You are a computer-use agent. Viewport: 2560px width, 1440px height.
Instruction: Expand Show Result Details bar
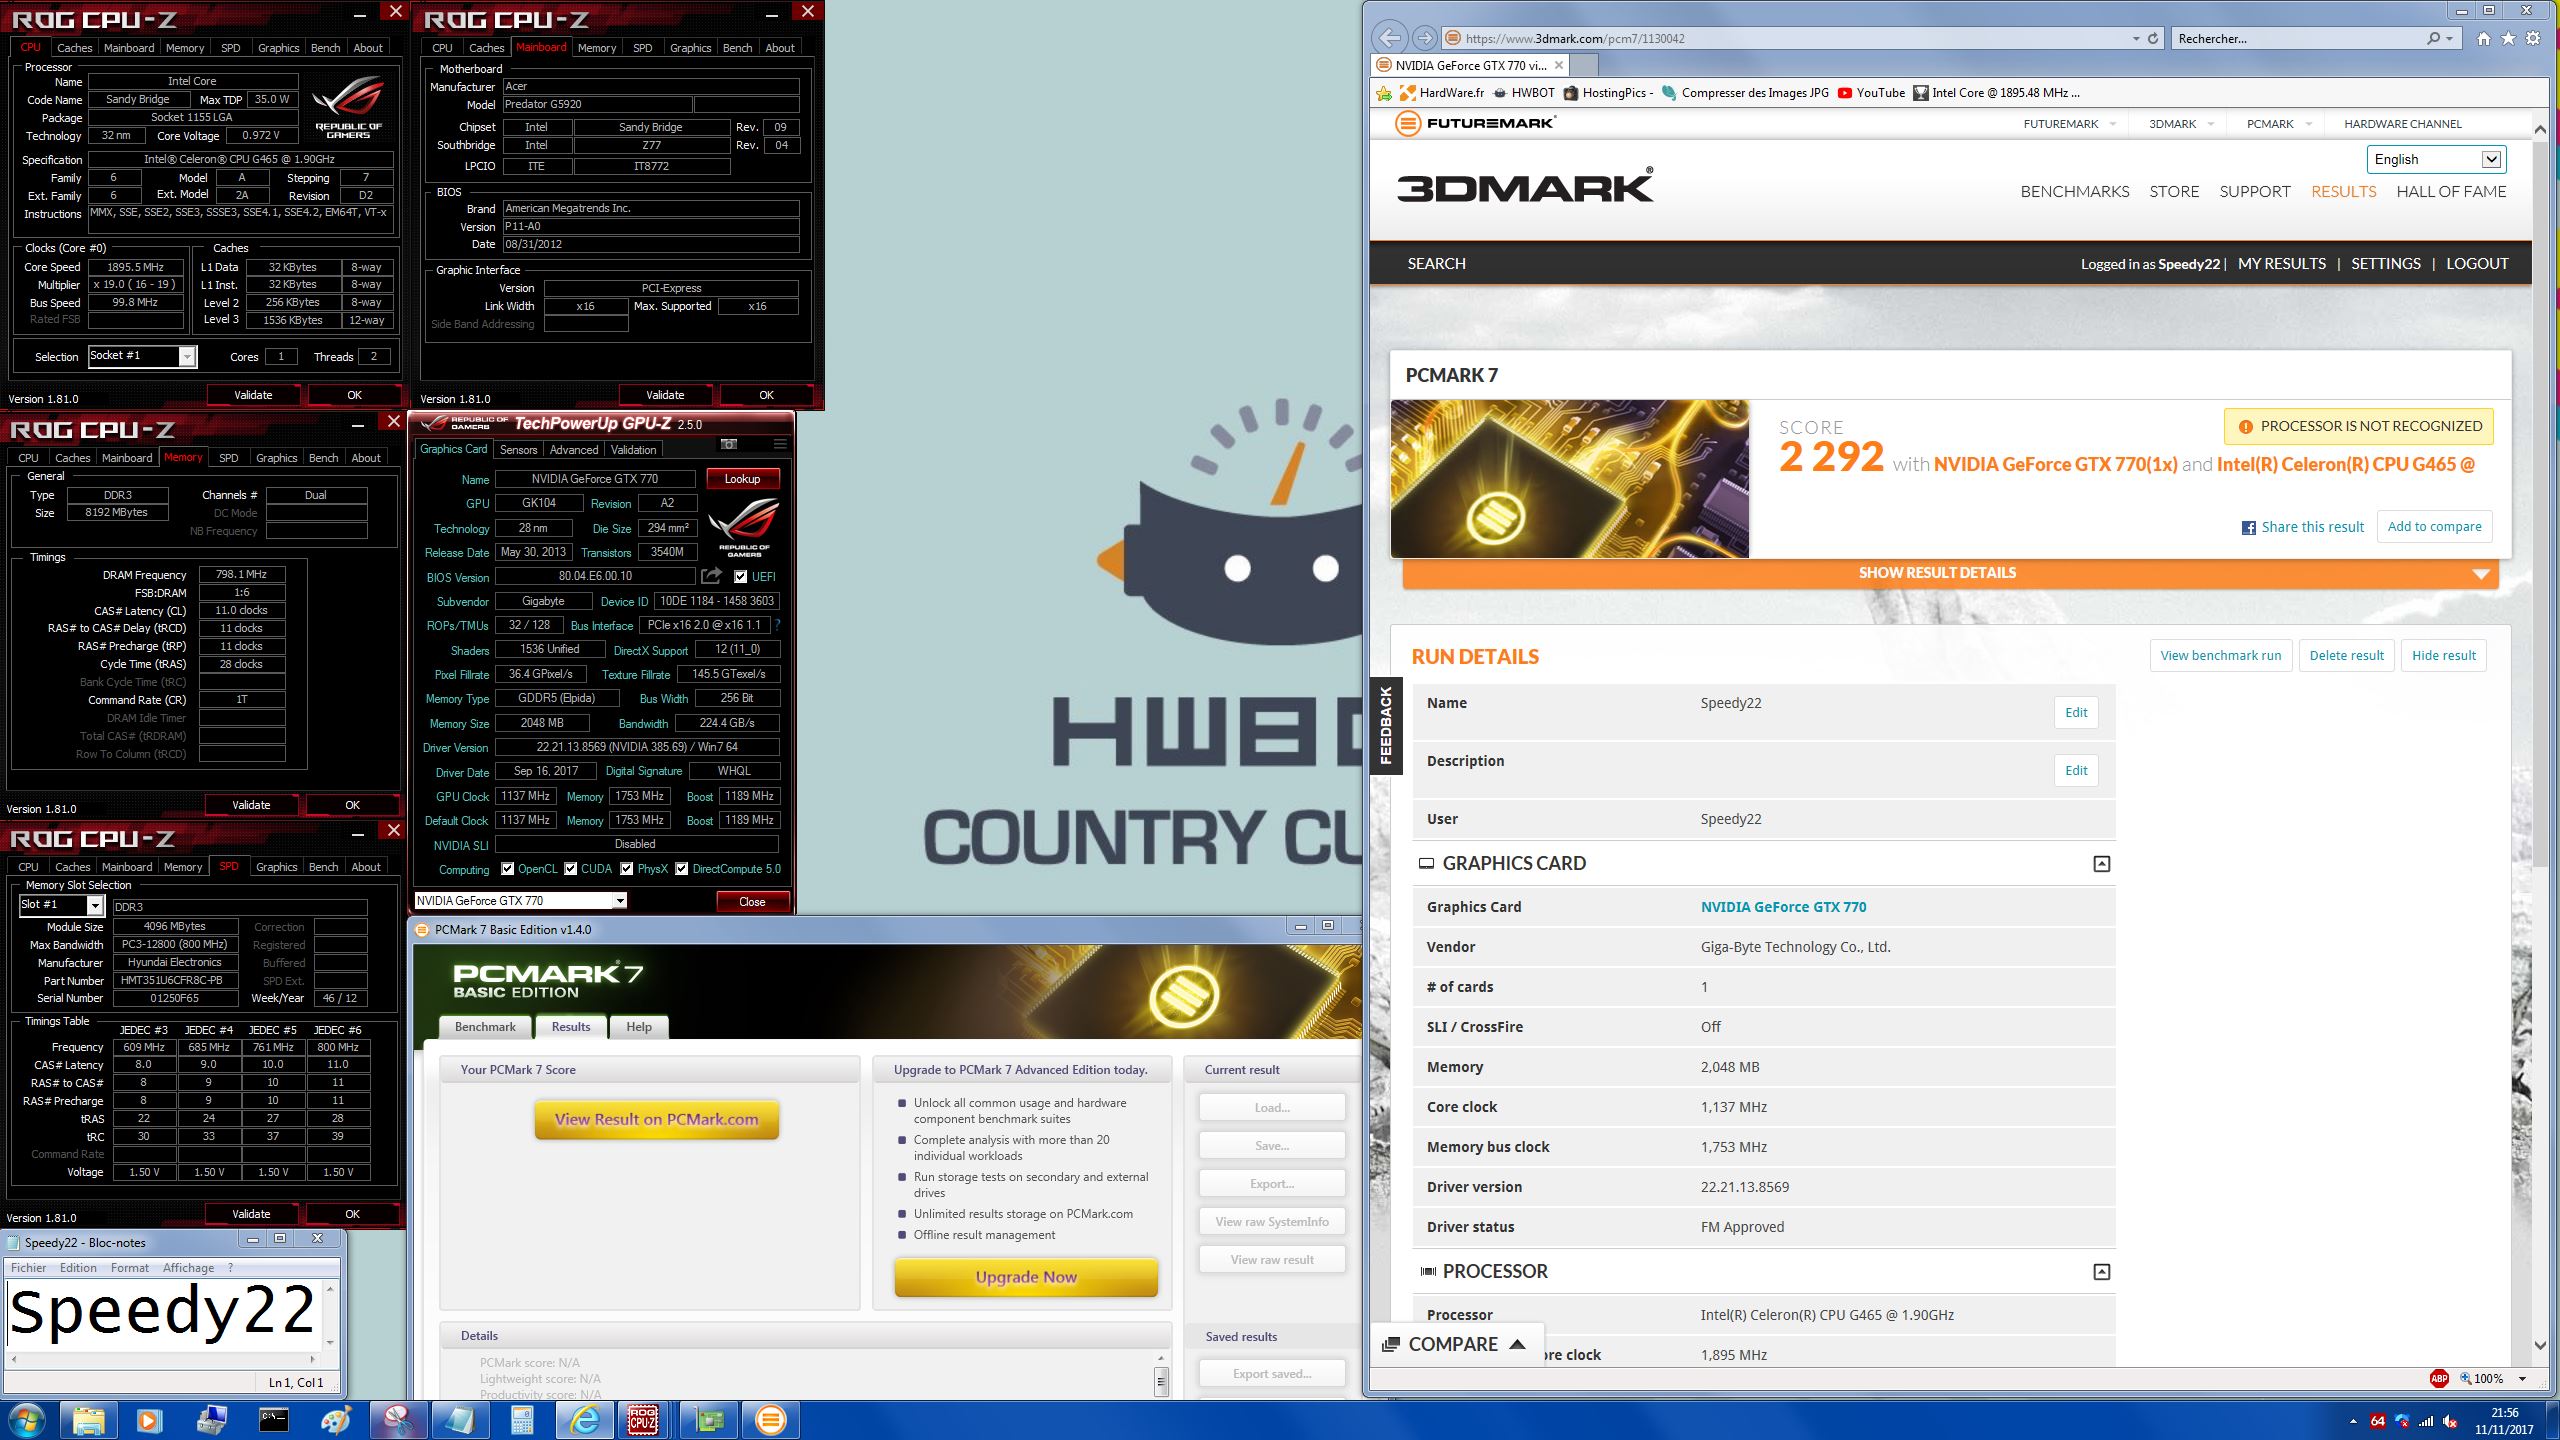point(1950,573)
